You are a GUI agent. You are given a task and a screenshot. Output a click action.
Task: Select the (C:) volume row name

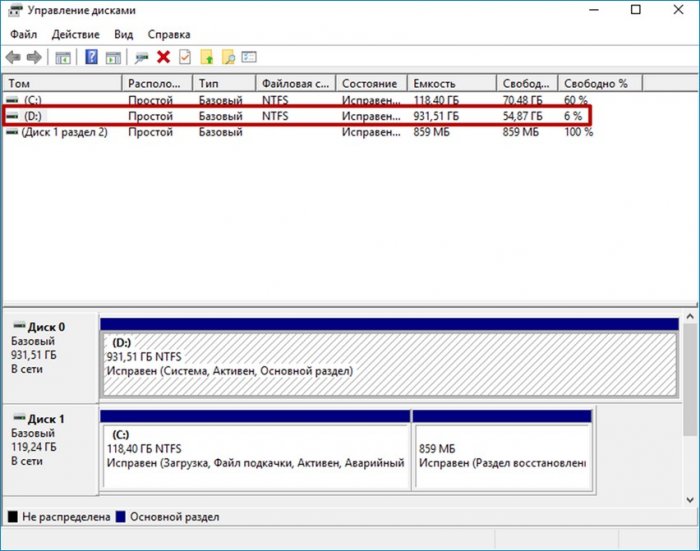click(33, 100)
